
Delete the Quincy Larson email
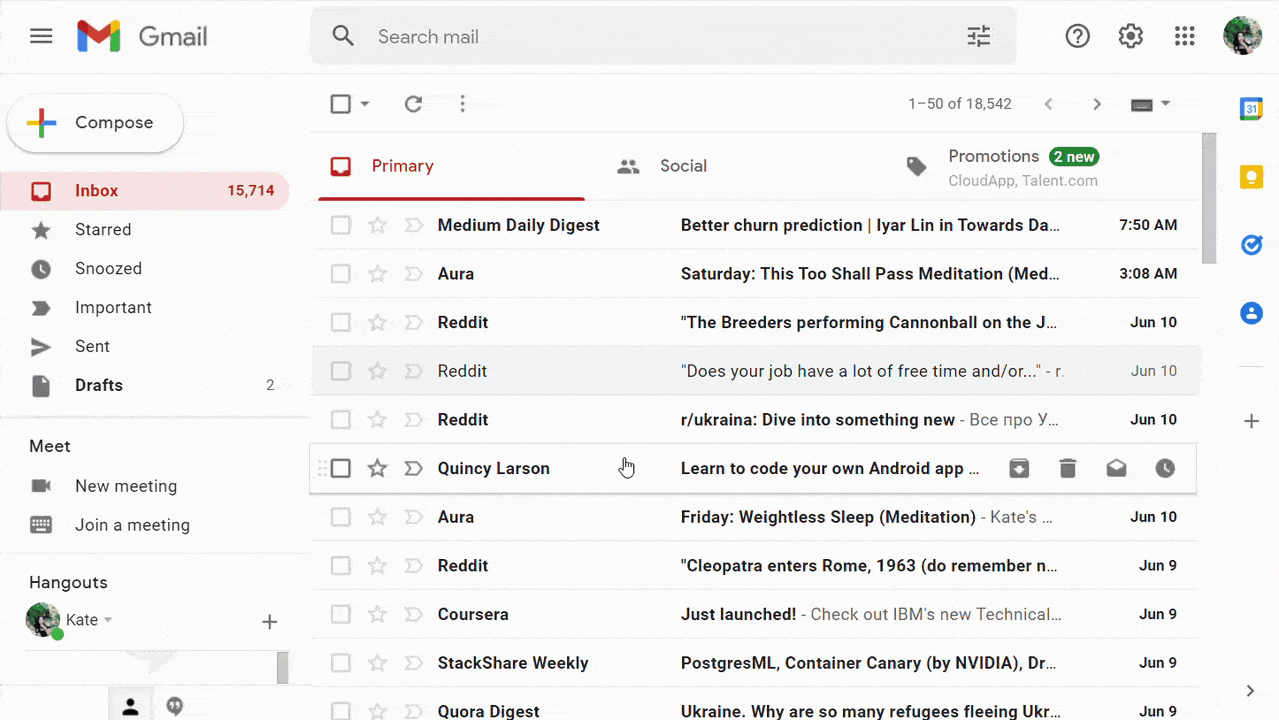[x=1068, y=468]
